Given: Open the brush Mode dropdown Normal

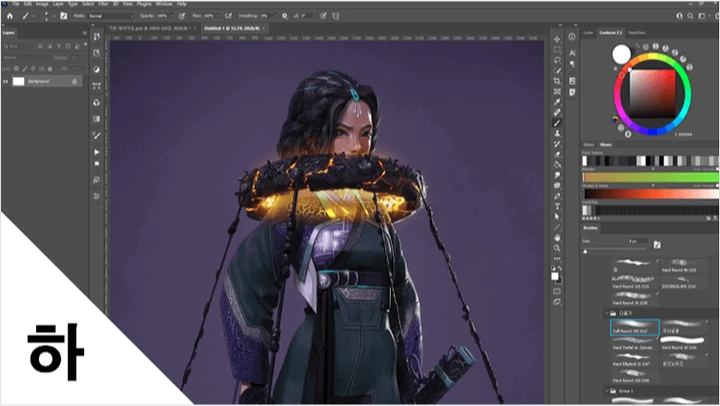Looking at the screenshot, I should coord(111,16).
